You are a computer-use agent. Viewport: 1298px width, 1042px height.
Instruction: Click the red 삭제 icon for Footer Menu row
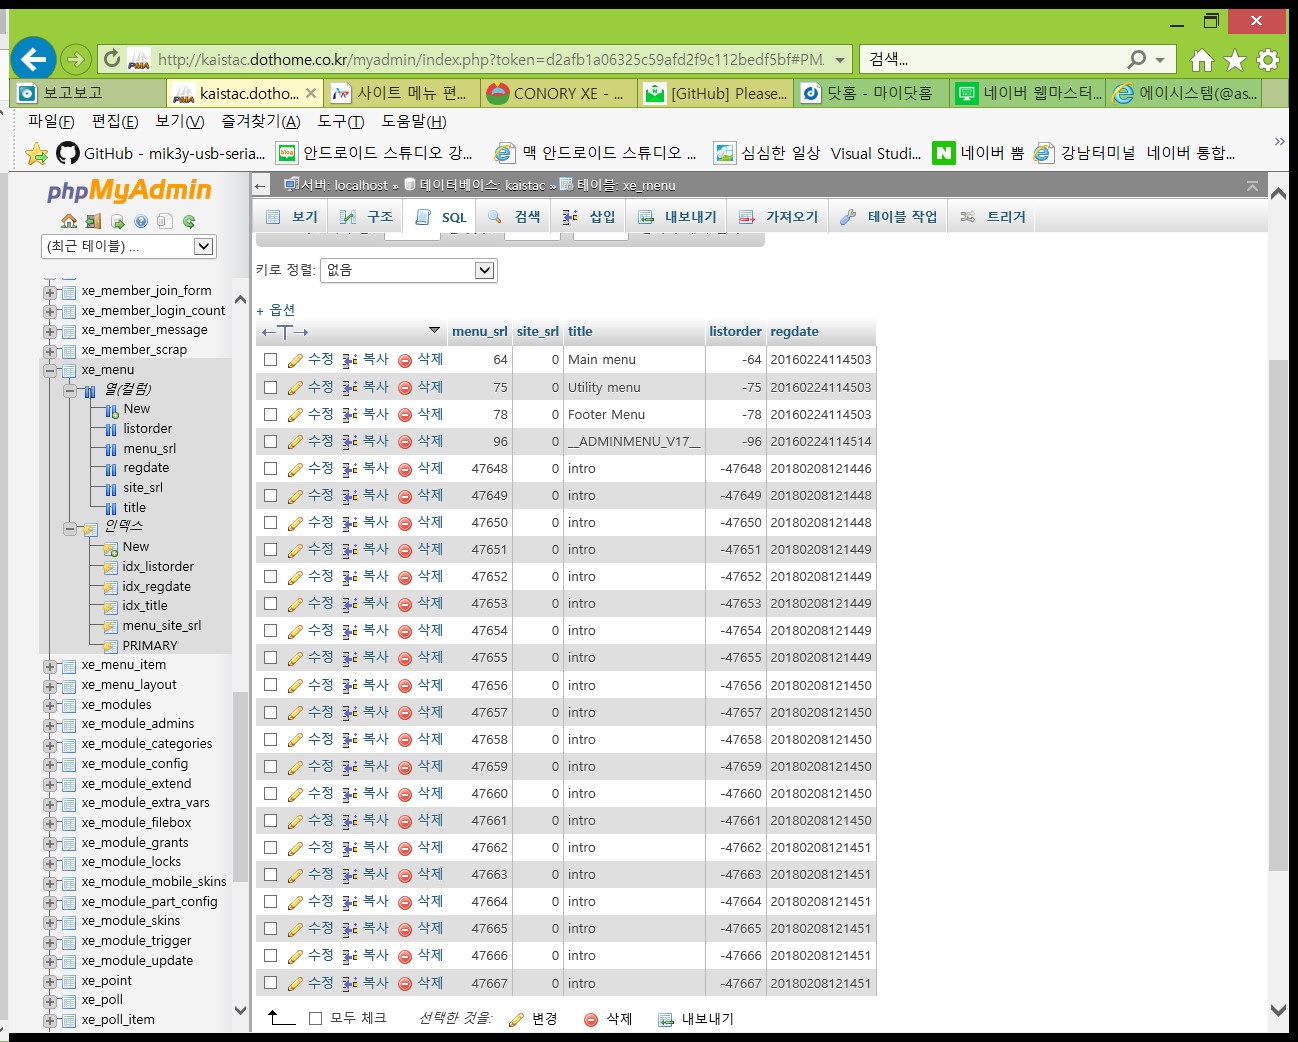point(404,414)
